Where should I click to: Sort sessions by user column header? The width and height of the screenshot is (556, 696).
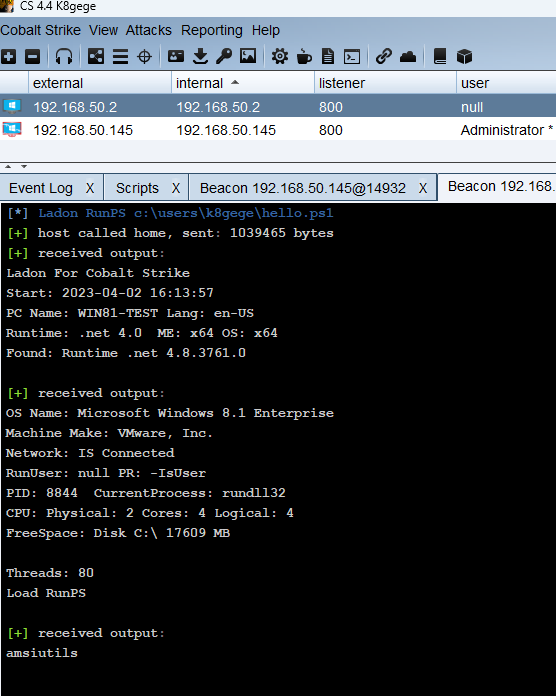[x=506, y=83]
